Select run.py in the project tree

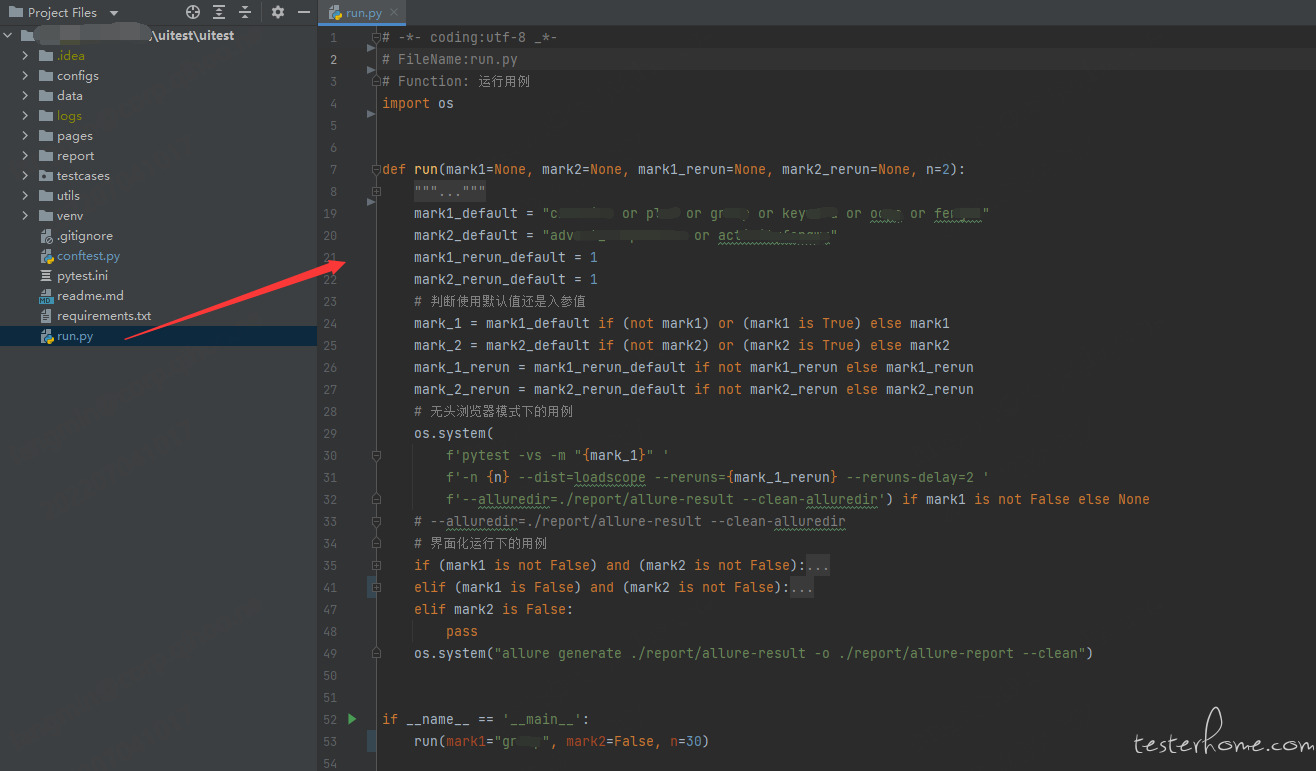pyautogui.click(x=75, y=336)
